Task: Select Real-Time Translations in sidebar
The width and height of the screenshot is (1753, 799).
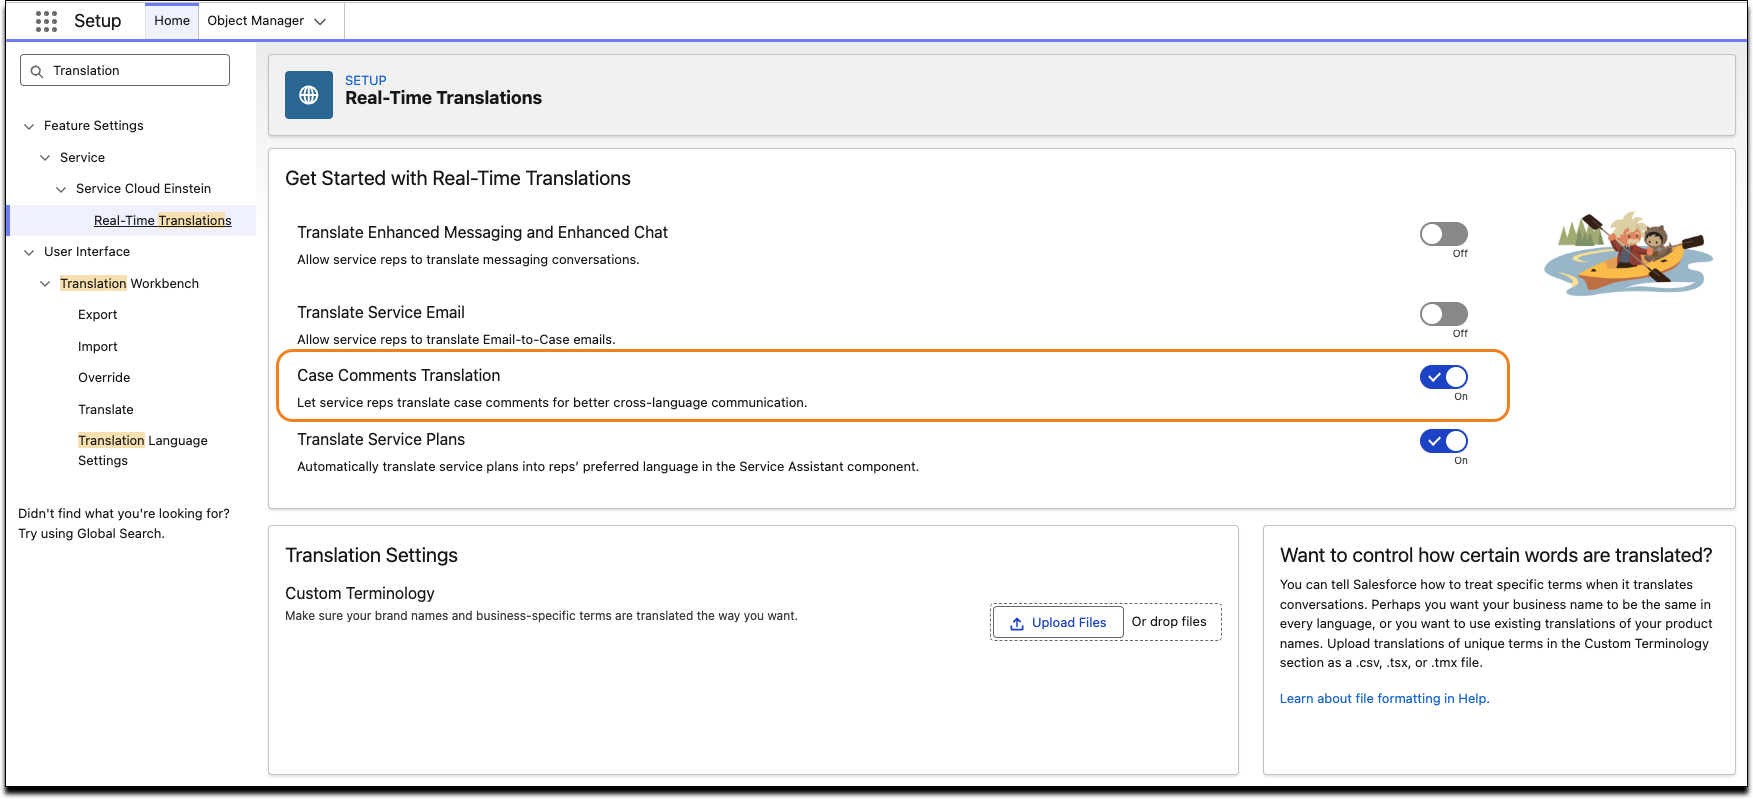Action: (163, 220)
